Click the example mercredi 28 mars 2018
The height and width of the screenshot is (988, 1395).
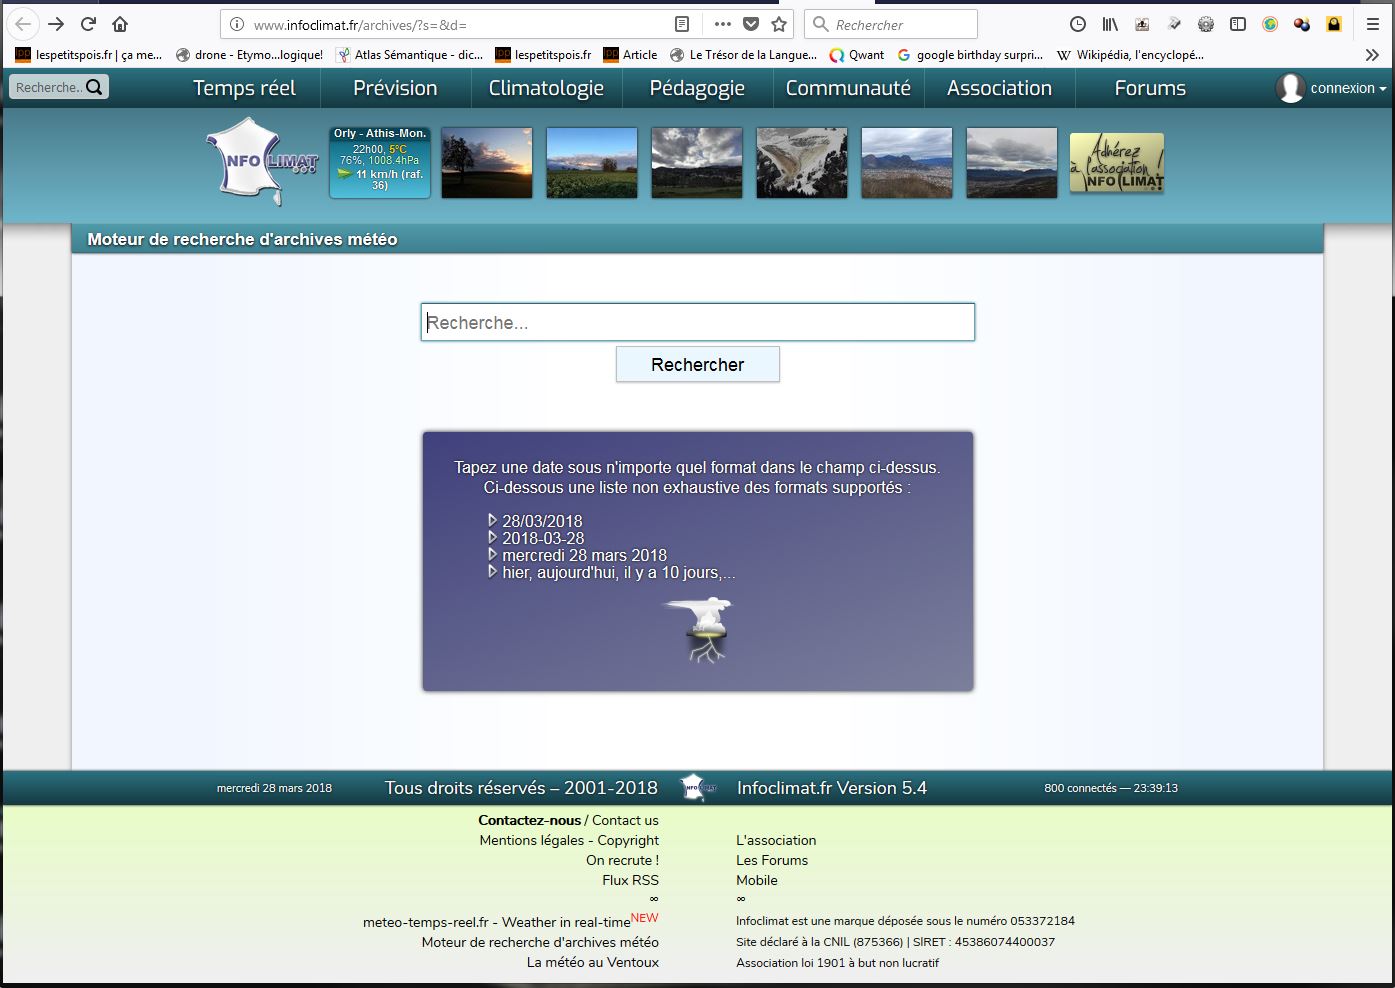point(584,555)
